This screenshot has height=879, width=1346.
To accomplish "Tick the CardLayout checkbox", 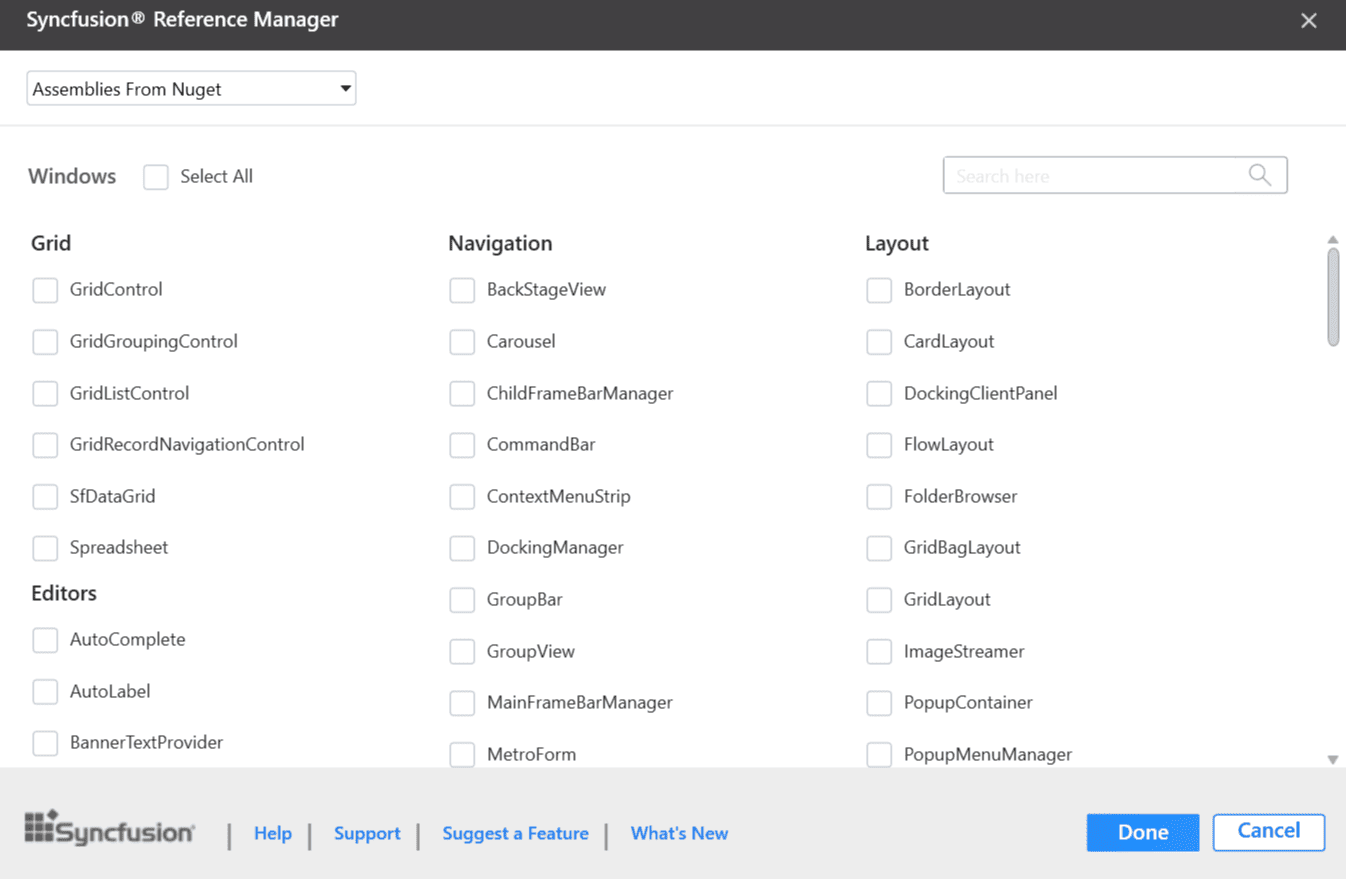I will (879, 342).
